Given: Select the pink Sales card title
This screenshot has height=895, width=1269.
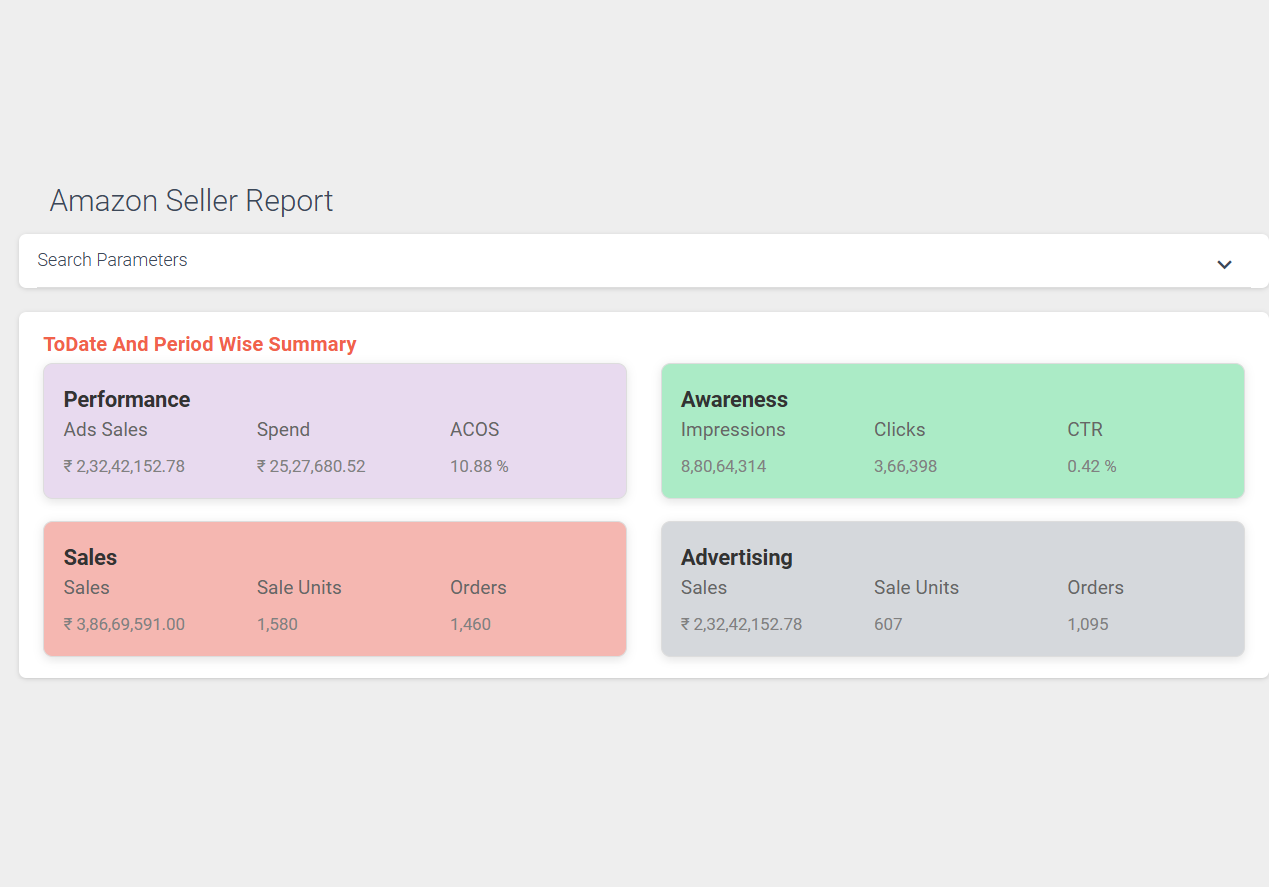Looking at the screenshot, I should (x=90, y=558).
